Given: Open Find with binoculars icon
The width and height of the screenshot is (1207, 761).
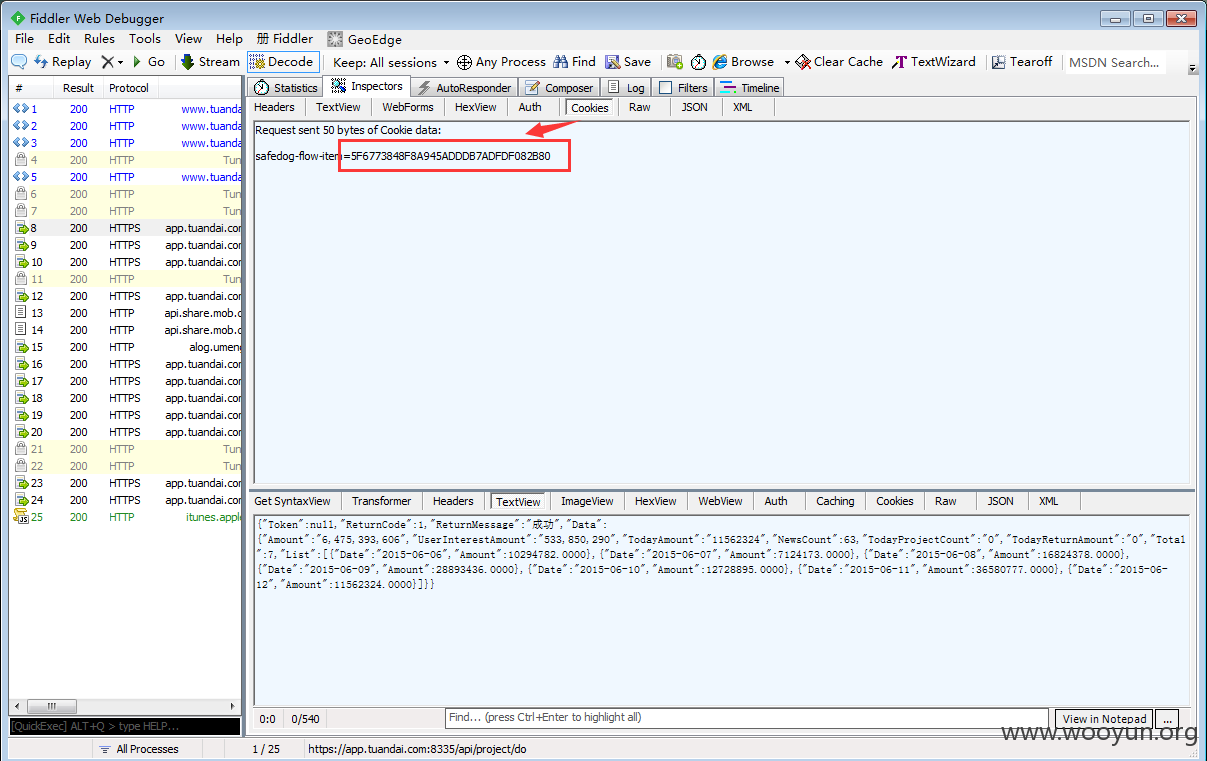Looking at the screenshot, I should click(x=574, y=62).
